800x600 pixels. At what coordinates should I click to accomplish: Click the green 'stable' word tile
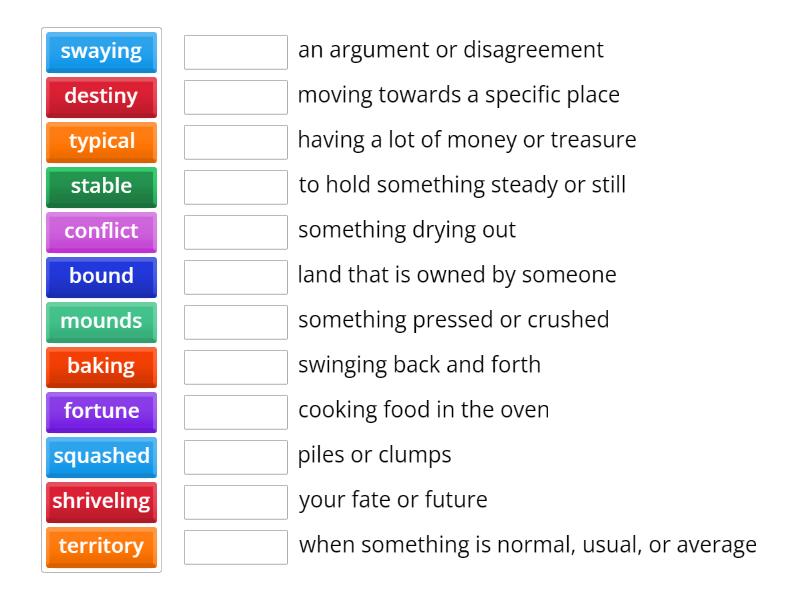101,187
